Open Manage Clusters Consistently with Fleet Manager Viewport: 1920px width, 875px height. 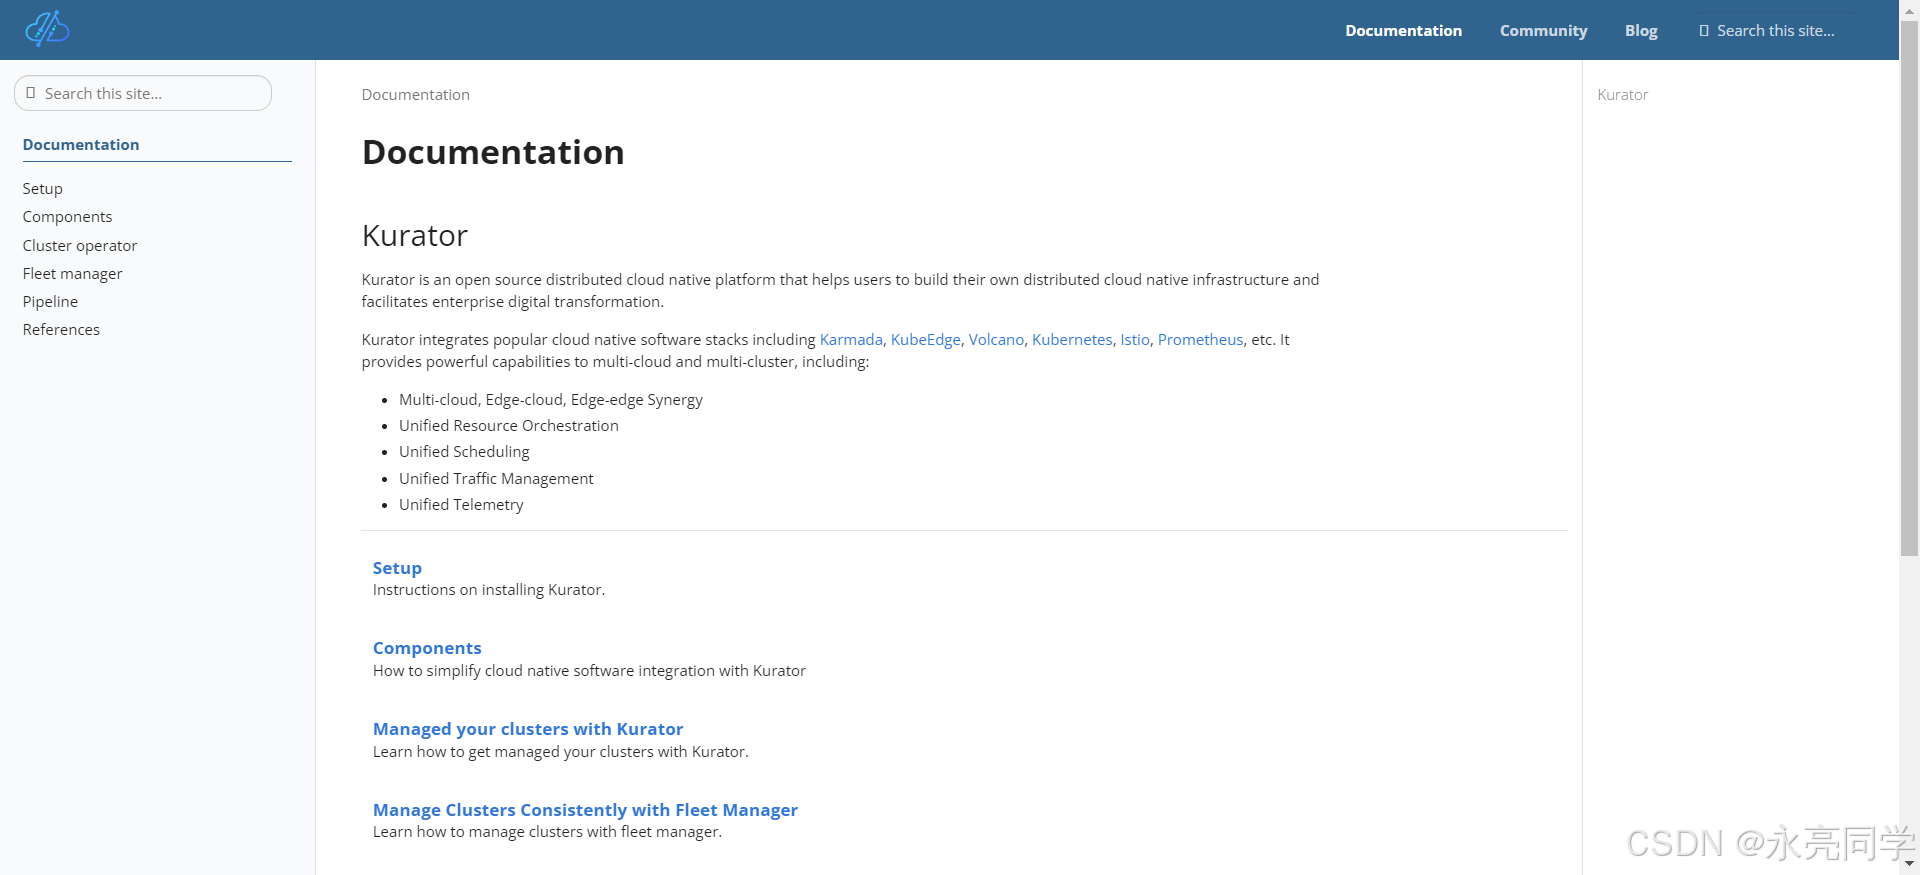[x=585, y=810]
